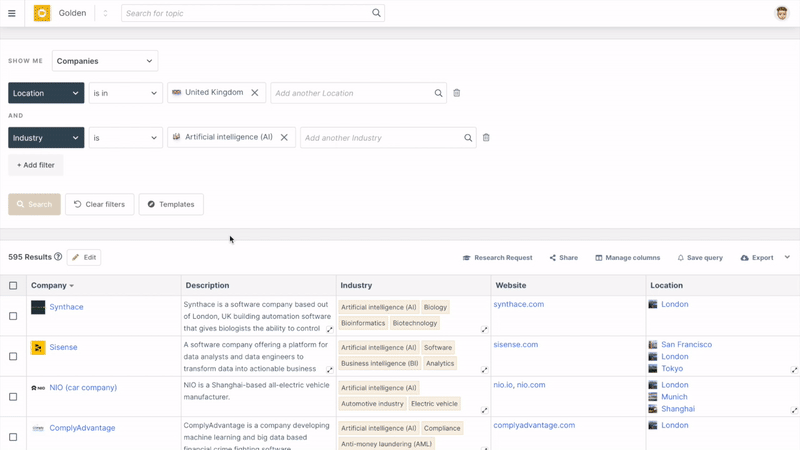
Task: Click the Export button
Action: point(757,258)
